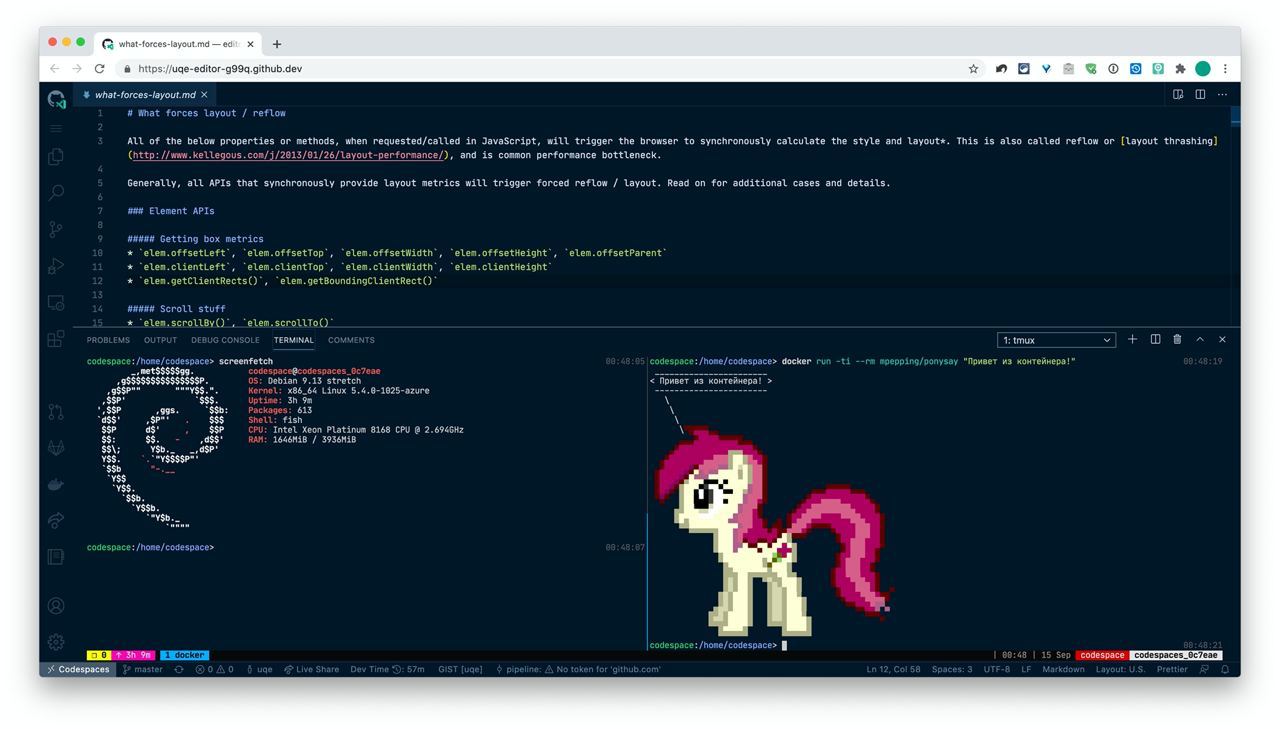
Task: Open the Remote Explorer view
Action: click(x=56, y=302)
